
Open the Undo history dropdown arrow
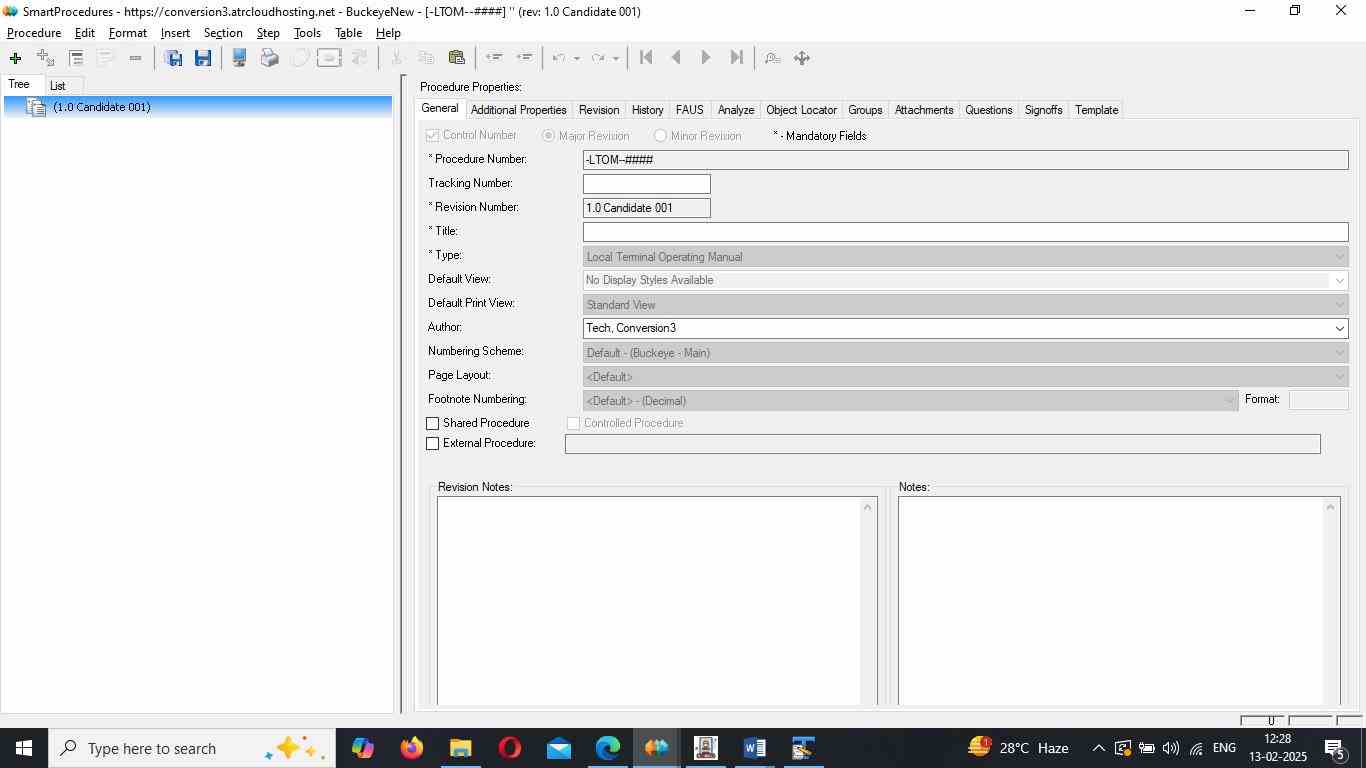(x=577, y=58)
